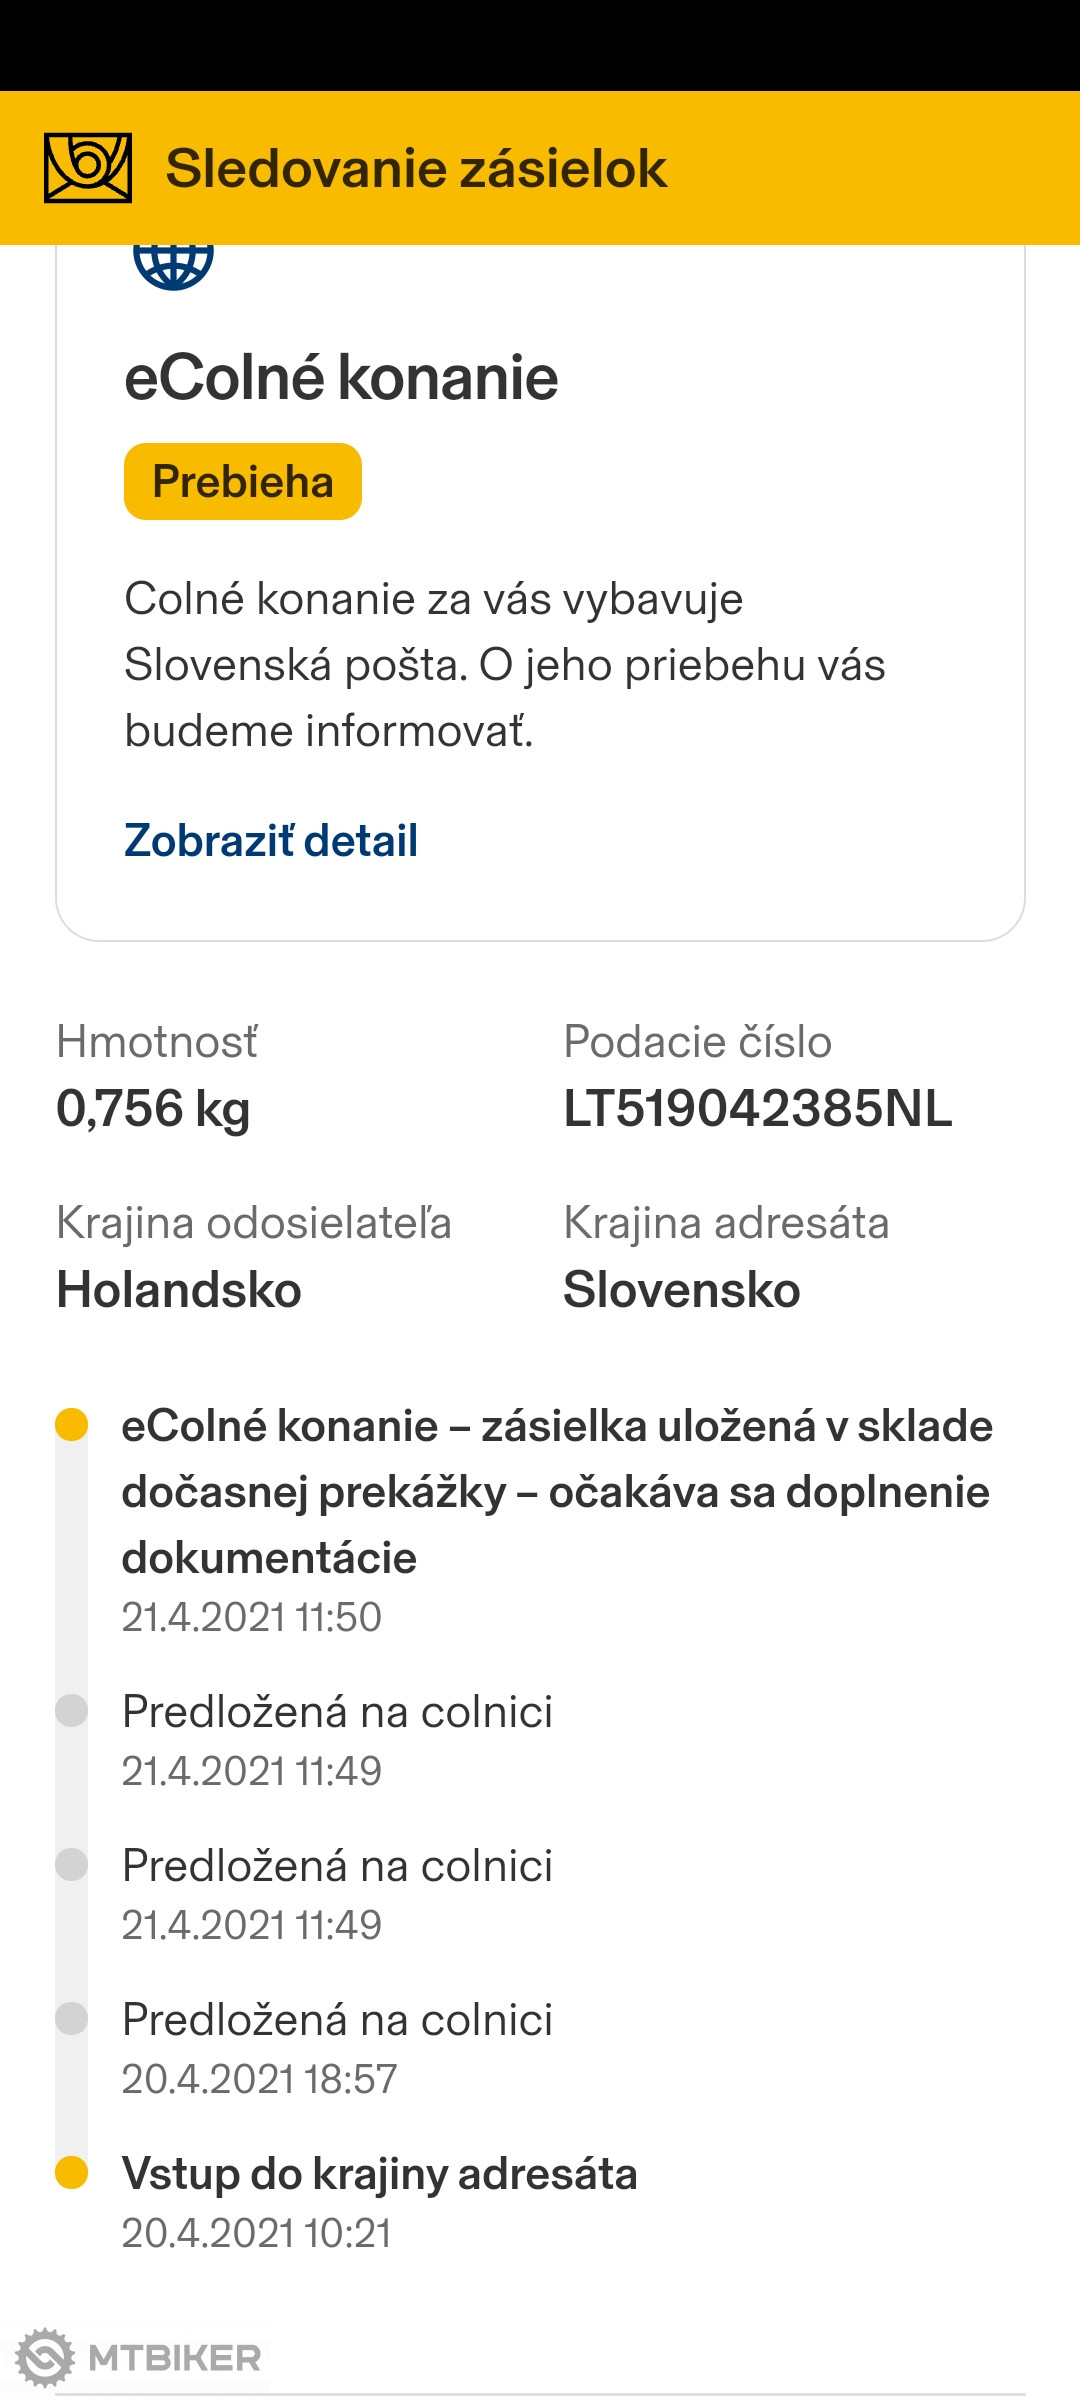Tap the grey dot beside the 20.4.2021 18:57 event
Viewport: 1080px width, 2400px height.
pyautogui.click(x=72, y=2019)
